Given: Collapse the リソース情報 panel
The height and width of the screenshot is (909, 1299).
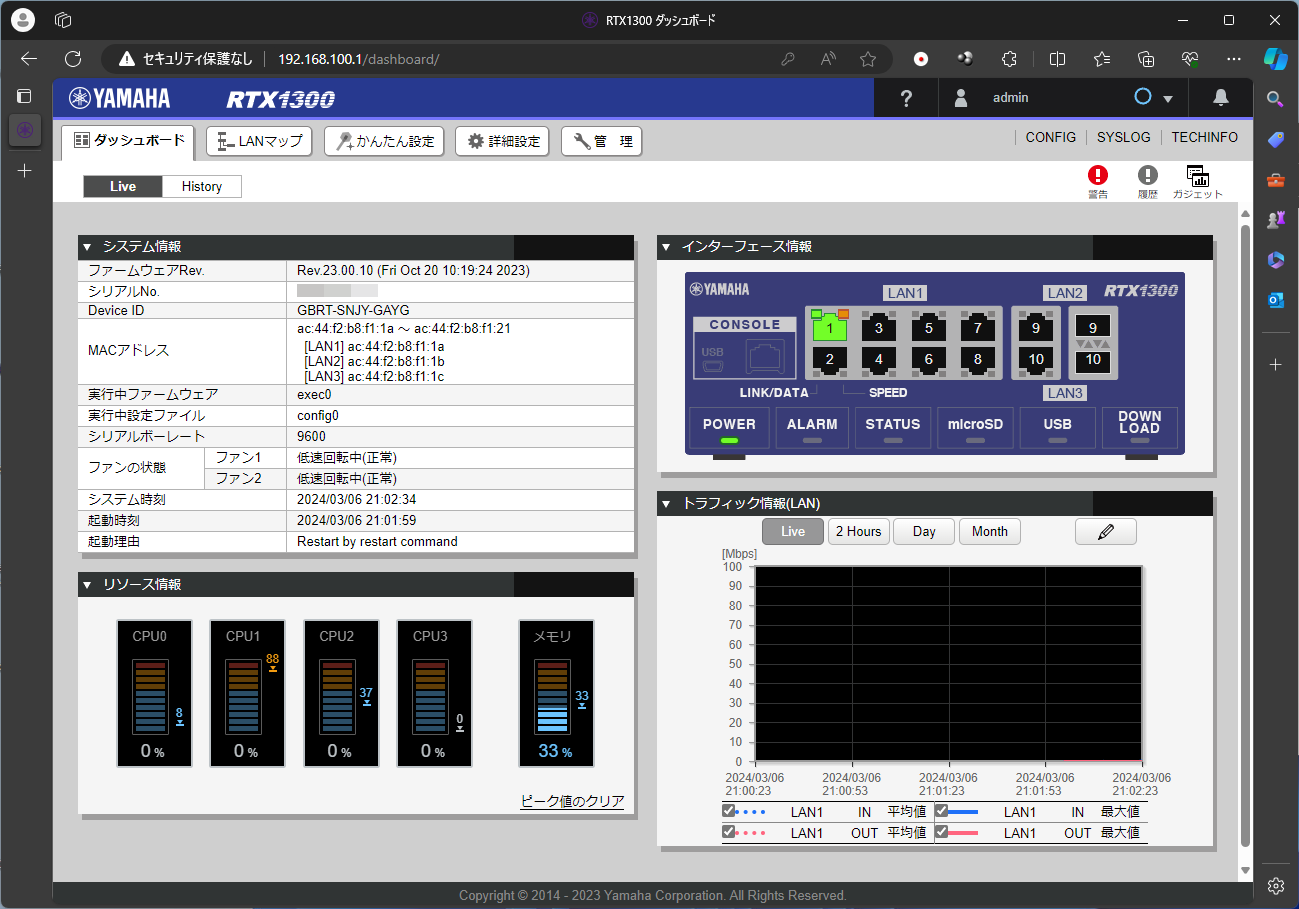Looking at the screenshot, I should click(x=87, y=584).
